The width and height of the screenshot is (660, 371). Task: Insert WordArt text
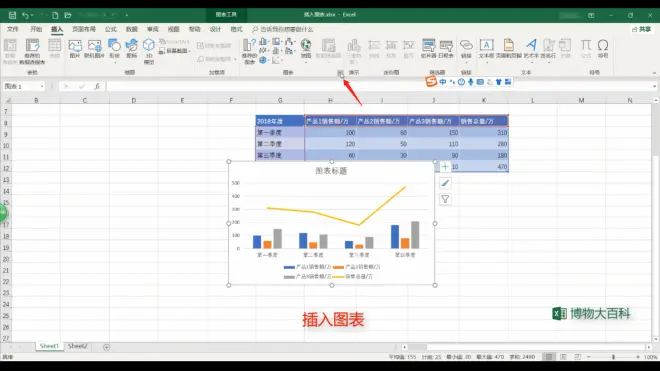tap(532, 50)
